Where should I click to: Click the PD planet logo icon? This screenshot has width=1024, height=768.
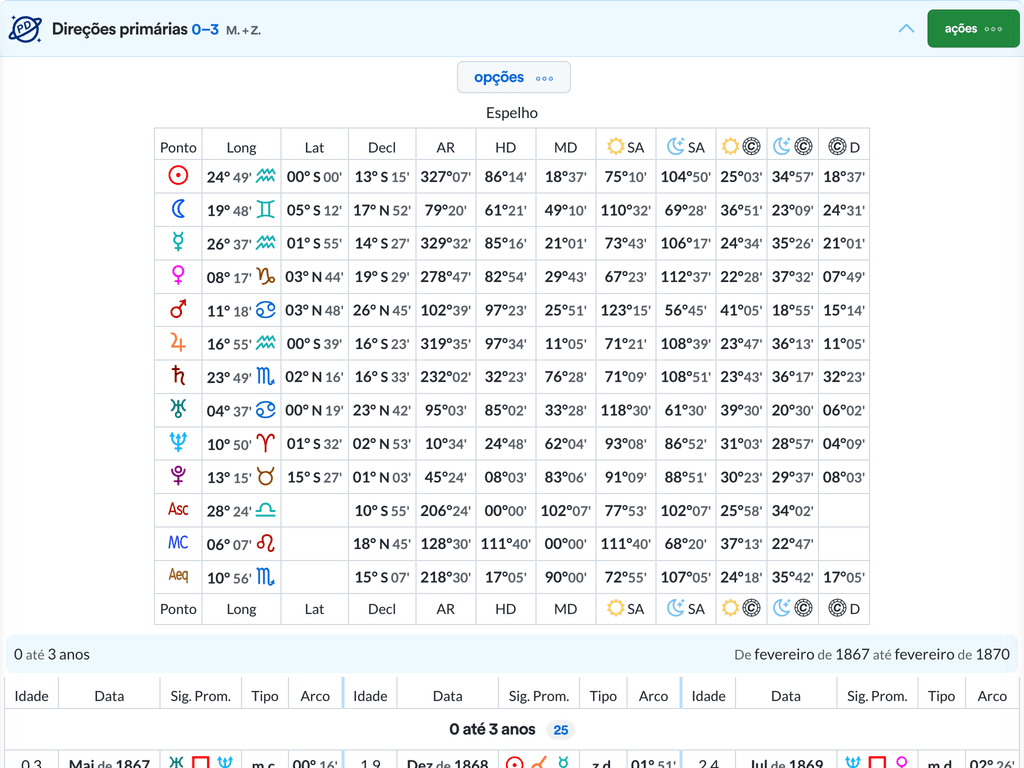pyautogui.click(x=25, y=29)
